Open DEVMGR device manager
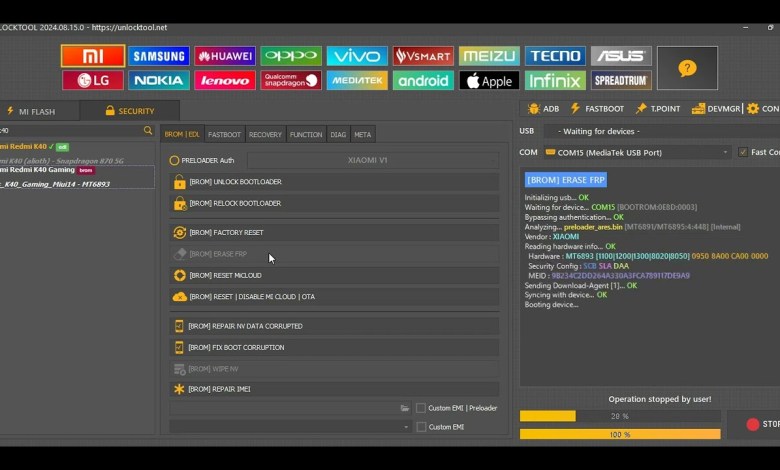This screenshot has height=470, width=780. [x=716, y=108]
